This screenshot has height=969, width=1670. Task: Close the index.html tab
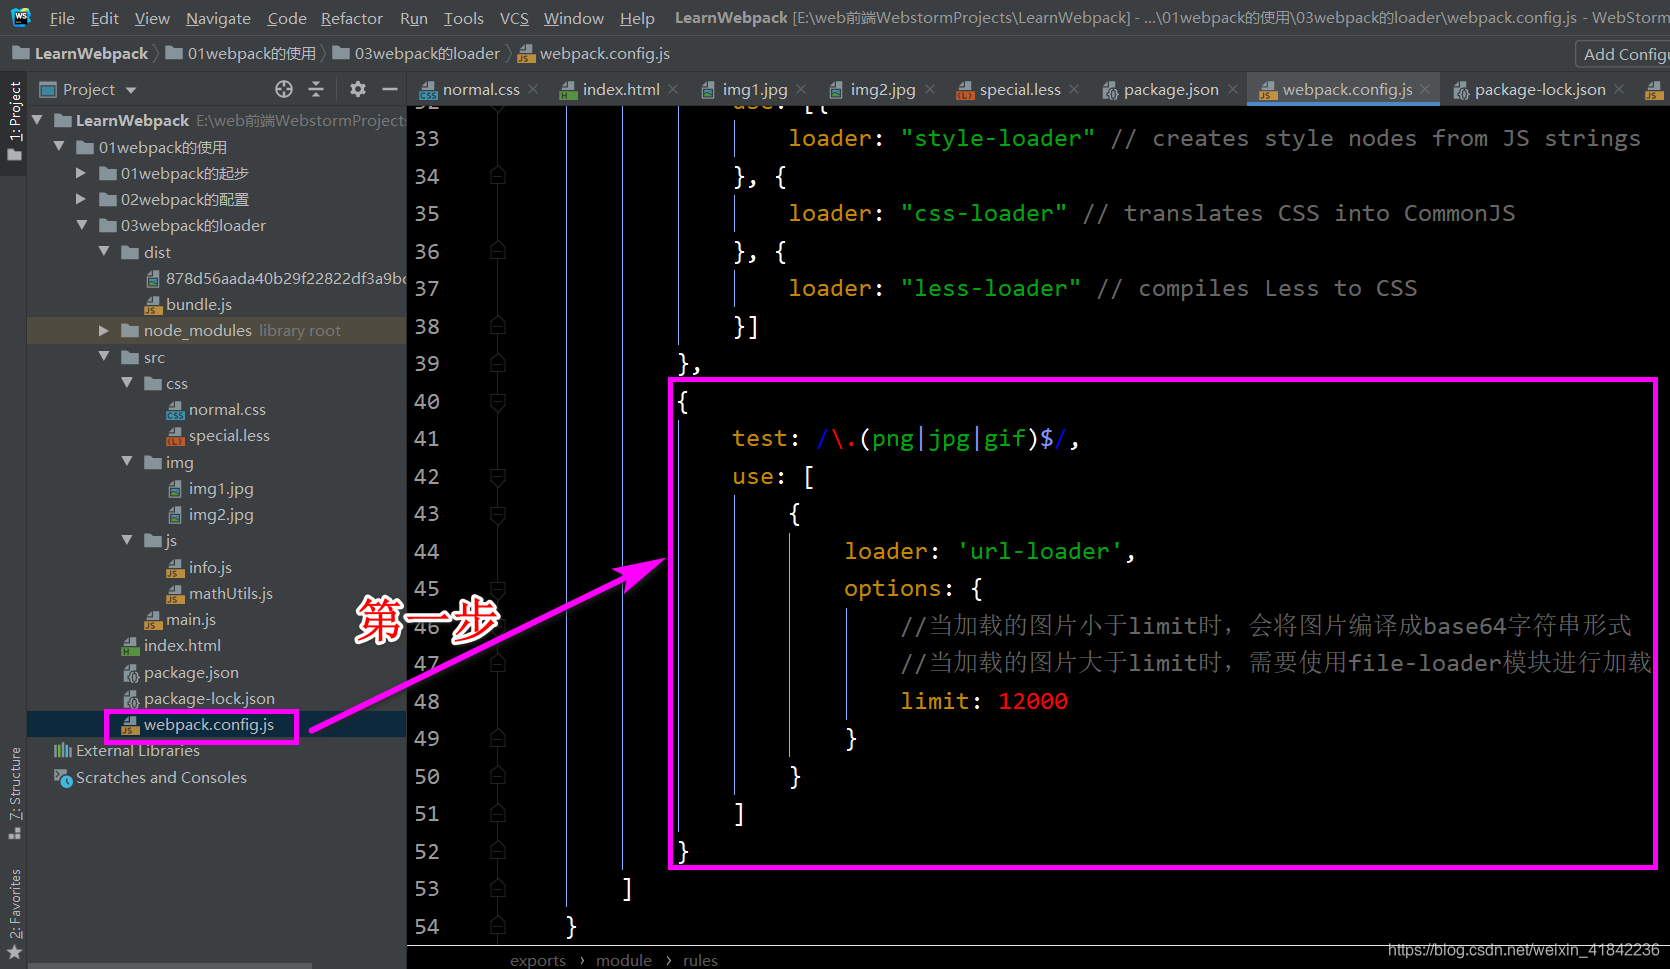pyautogui.click(x=673, y=89)
